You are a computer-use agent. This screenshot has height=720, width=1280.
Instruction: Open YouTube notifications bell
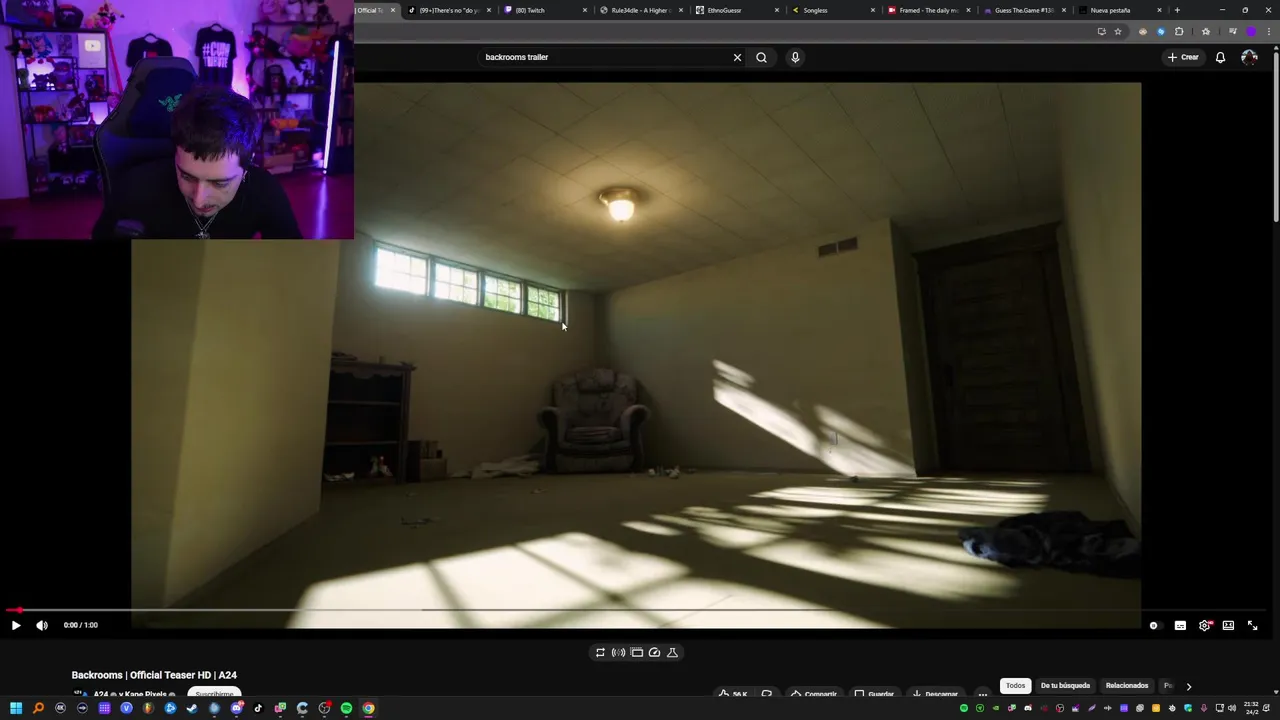coord(1220,57)
